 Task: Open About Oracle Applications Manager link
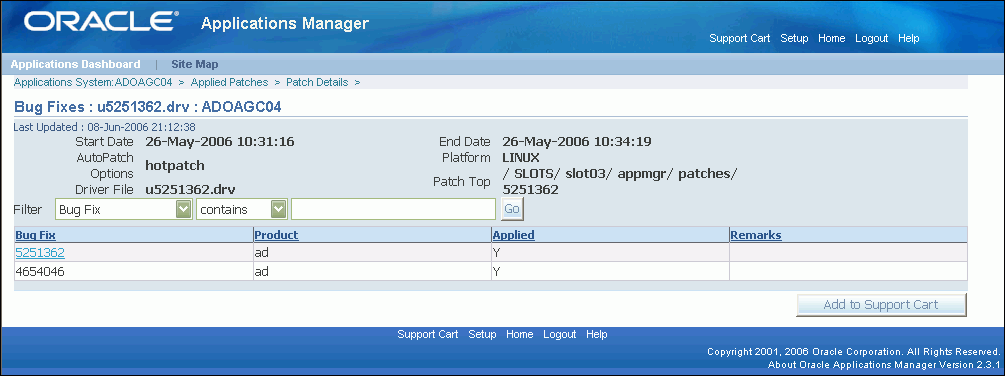[x=883, y=365]
